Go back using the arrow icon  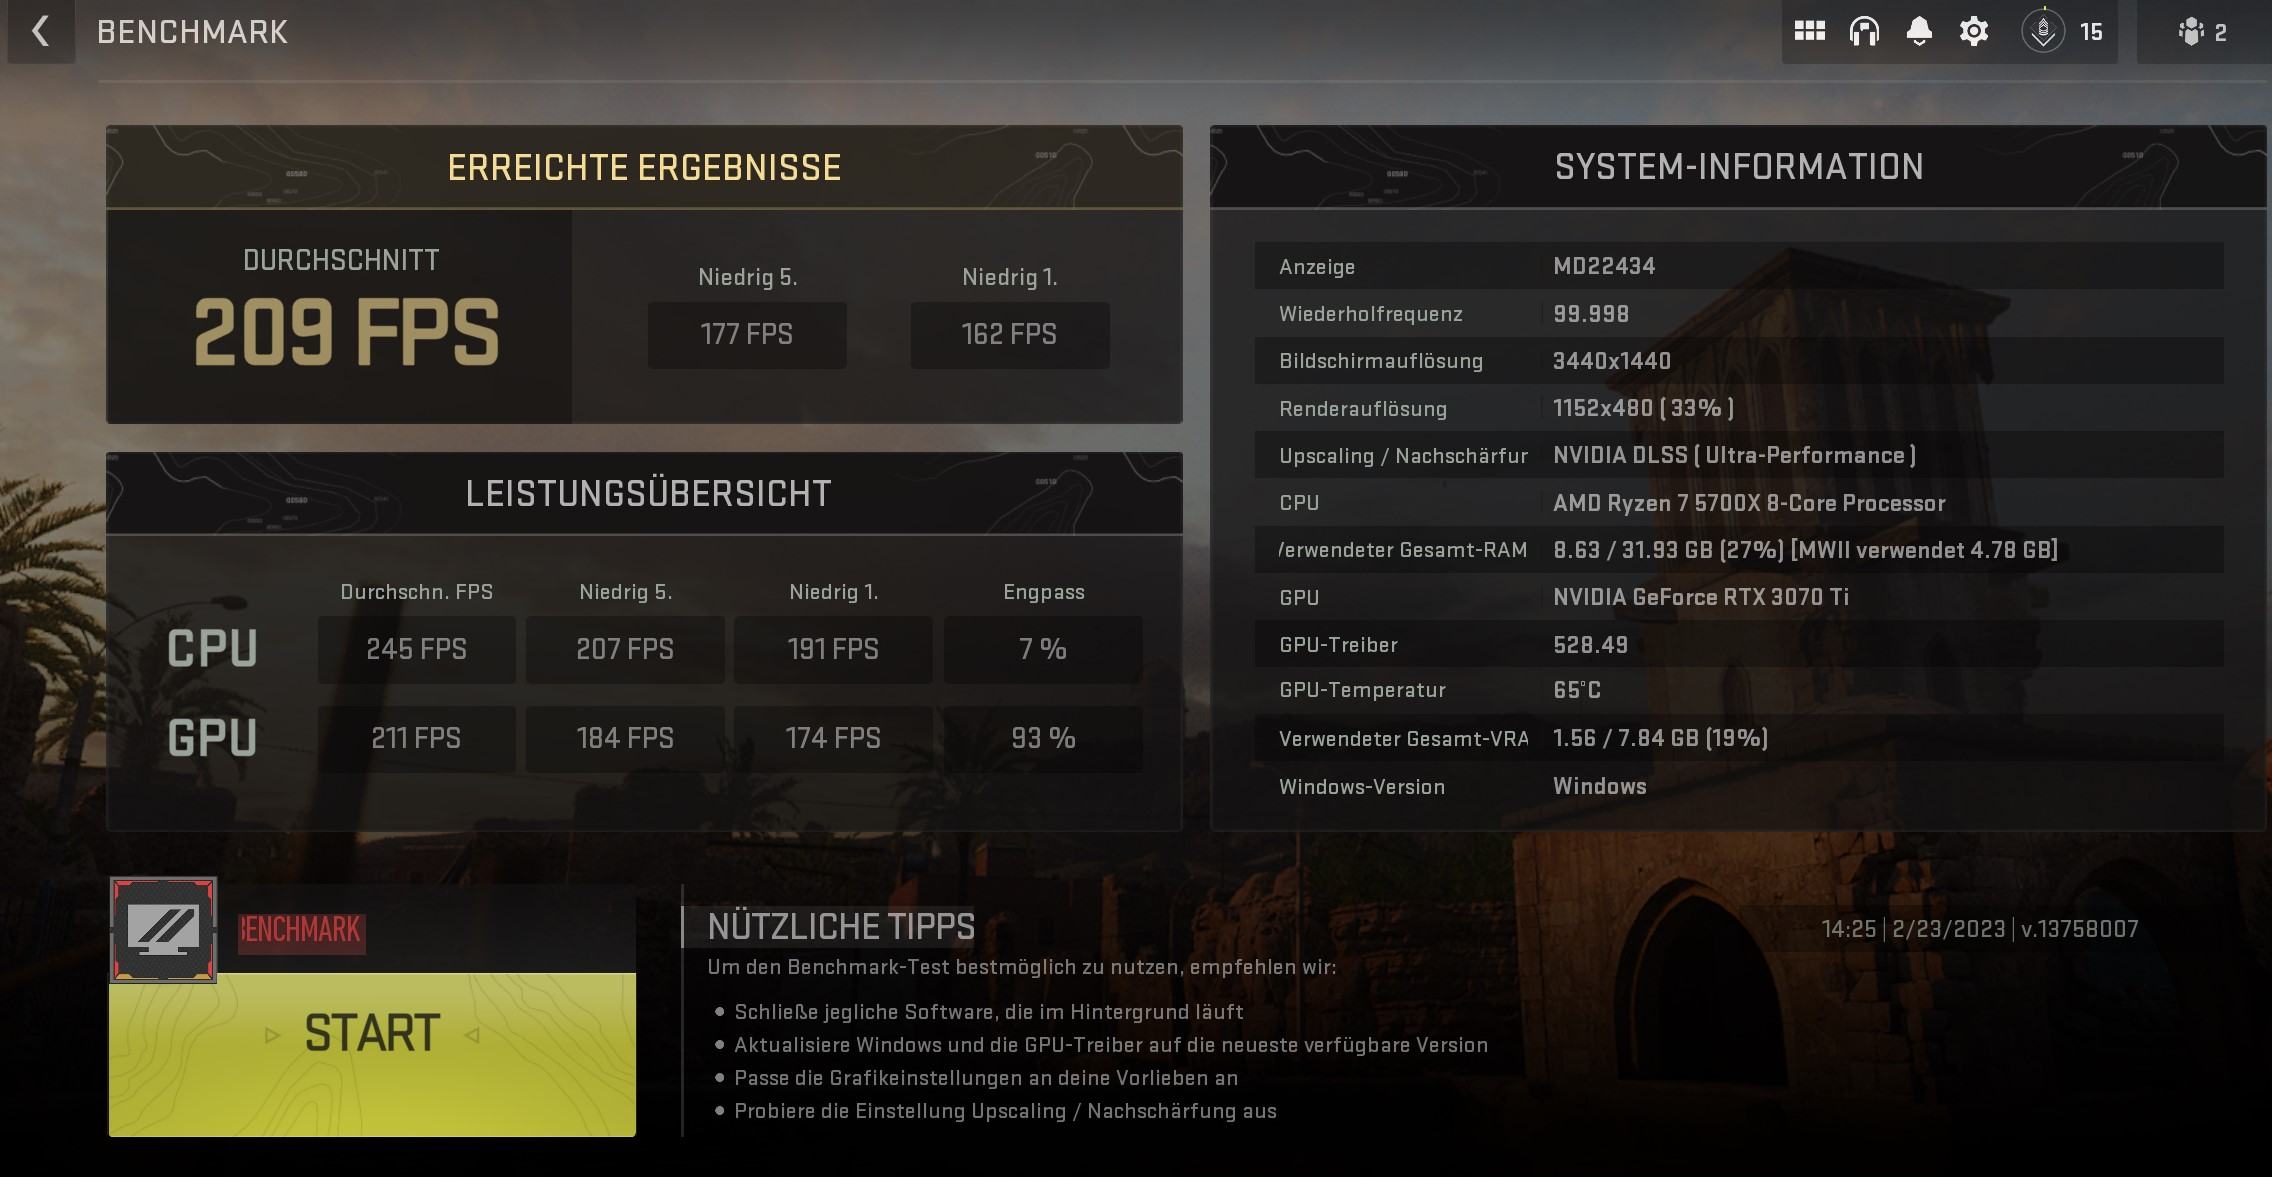pyautogui.click(x=40, y=31)
